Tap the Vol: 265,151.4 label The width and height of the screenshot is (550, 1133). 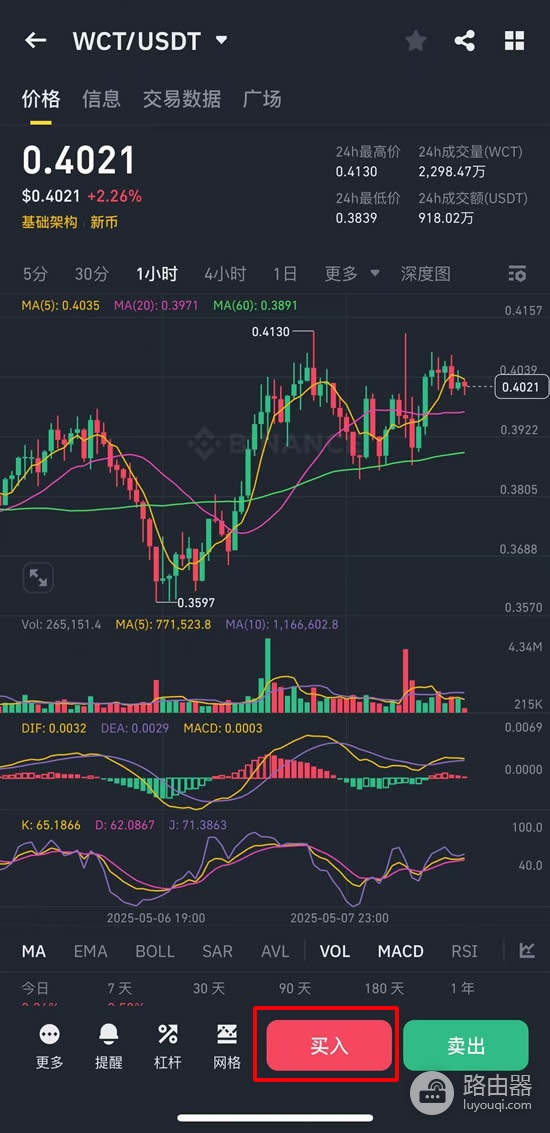coord(61,624)
